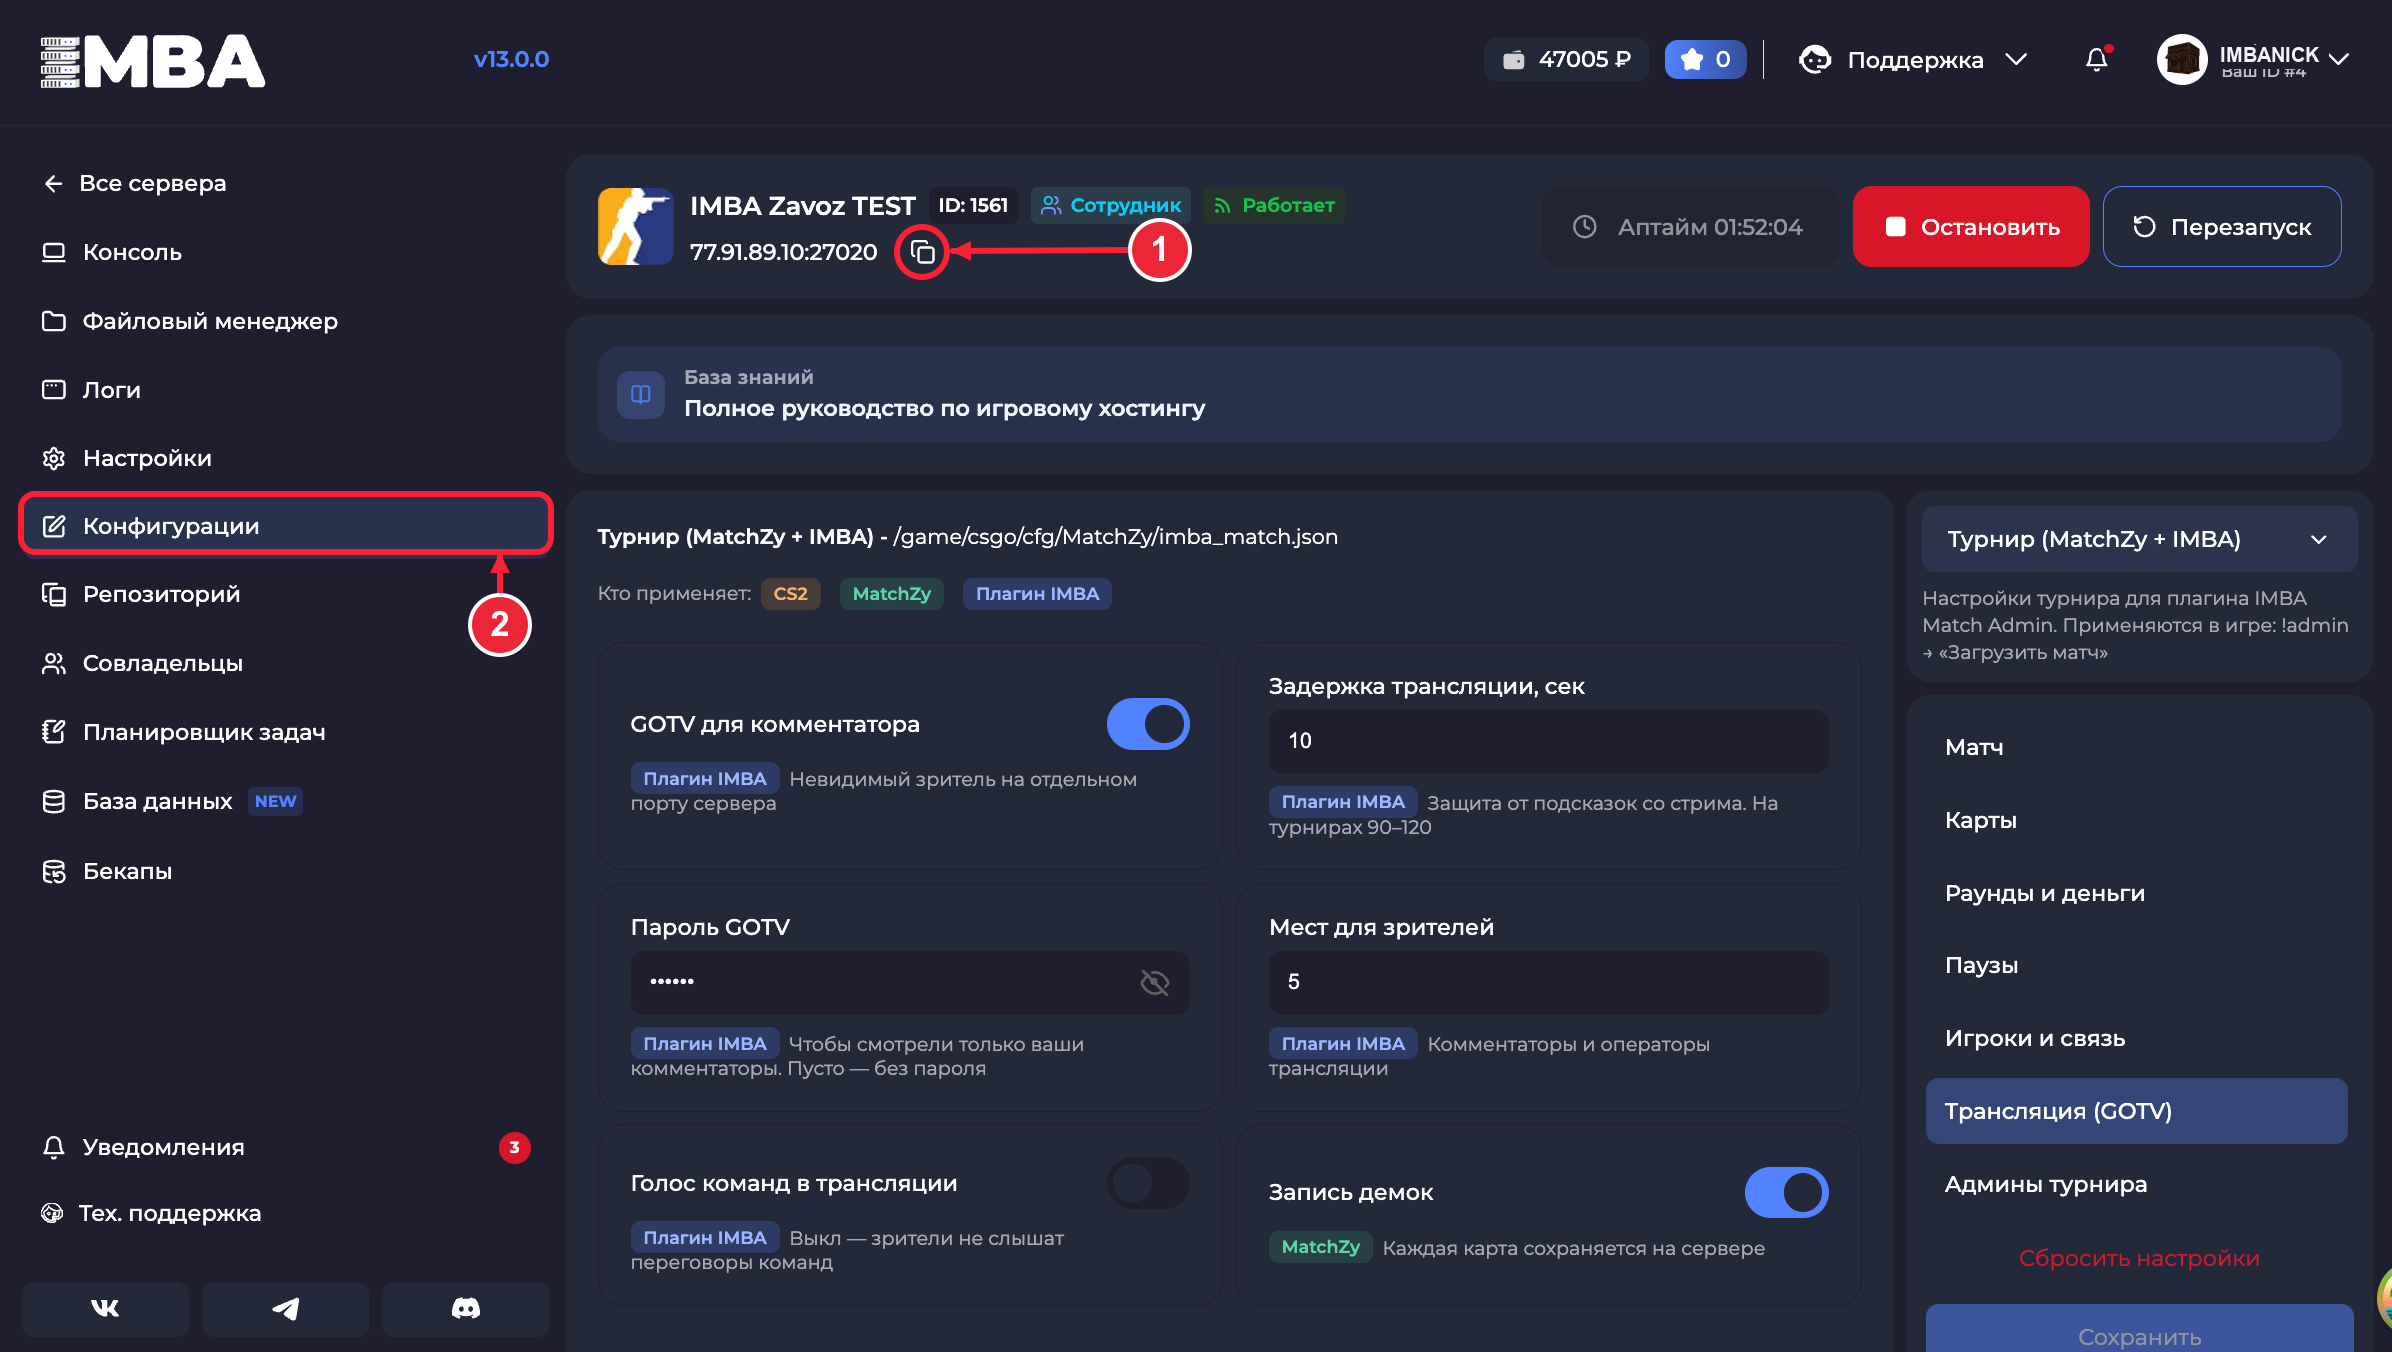The height and width of the screenshot is (1352, 2392).
Task: Click the Мест для зрителей input field
Action: click(x=1548, y=982)
